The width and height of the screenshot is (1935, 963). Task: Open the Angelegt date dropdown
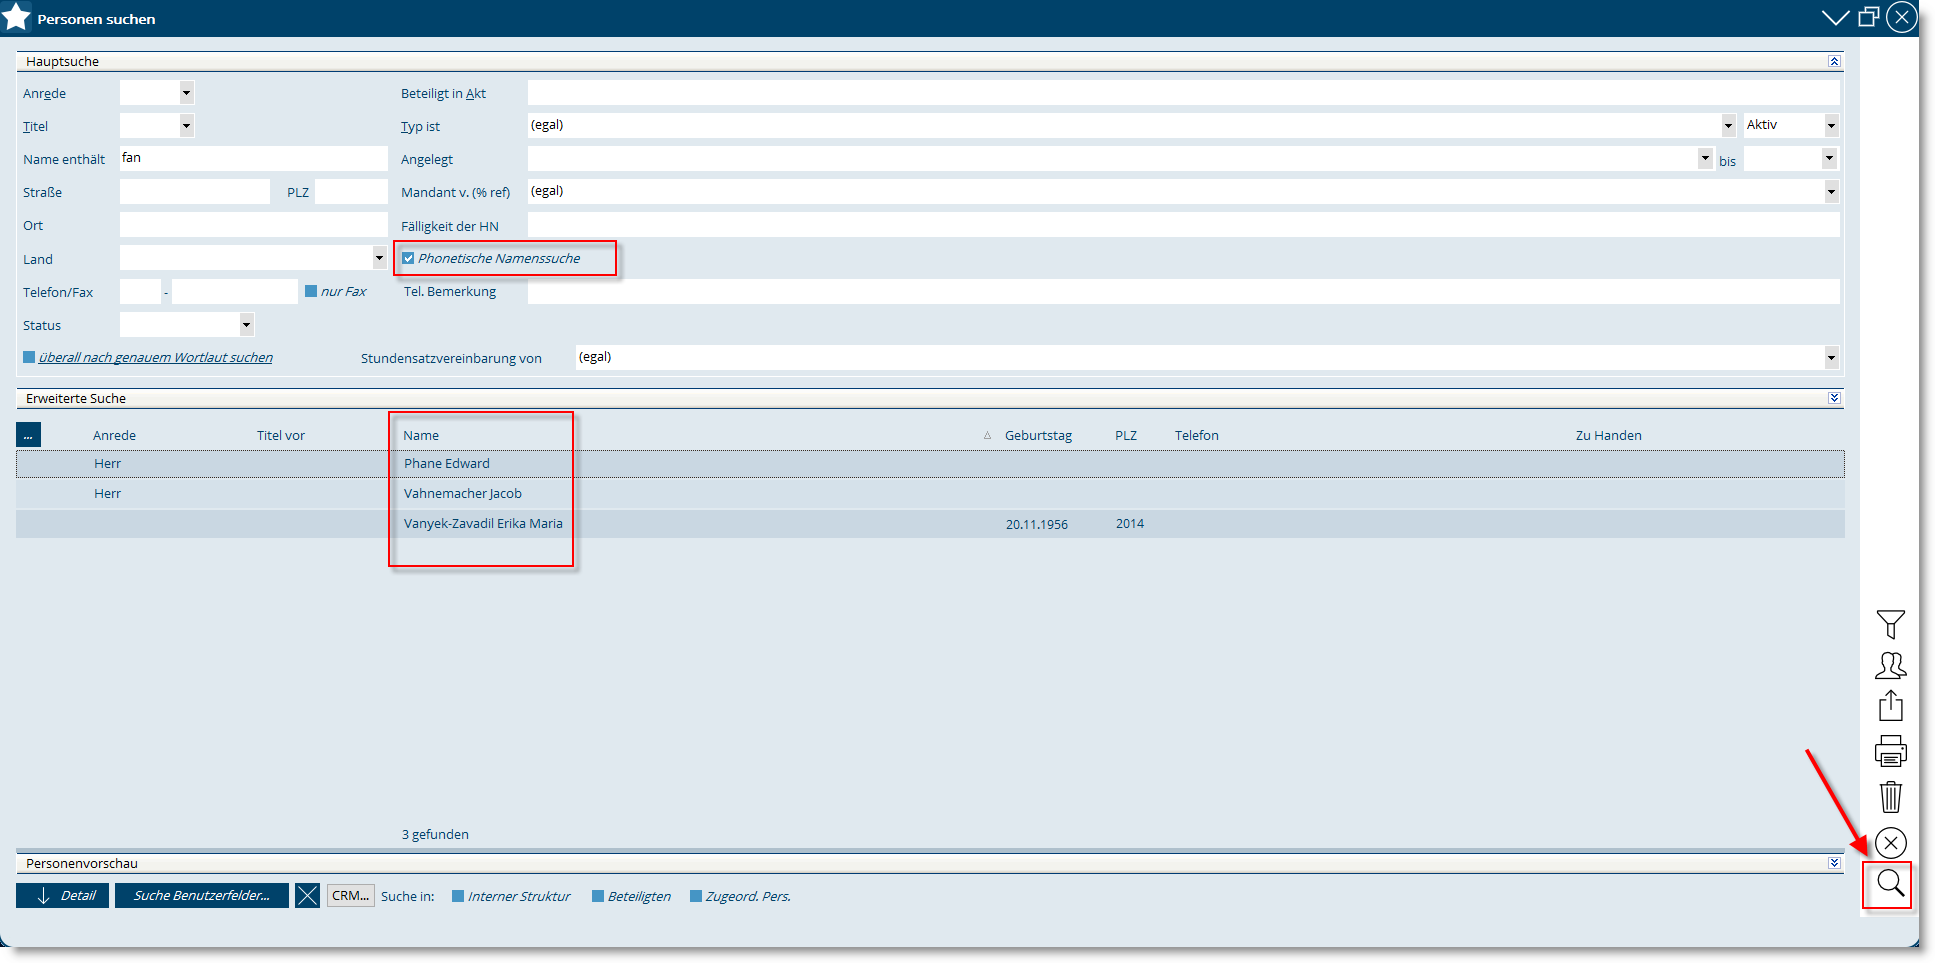(1705, 158)
